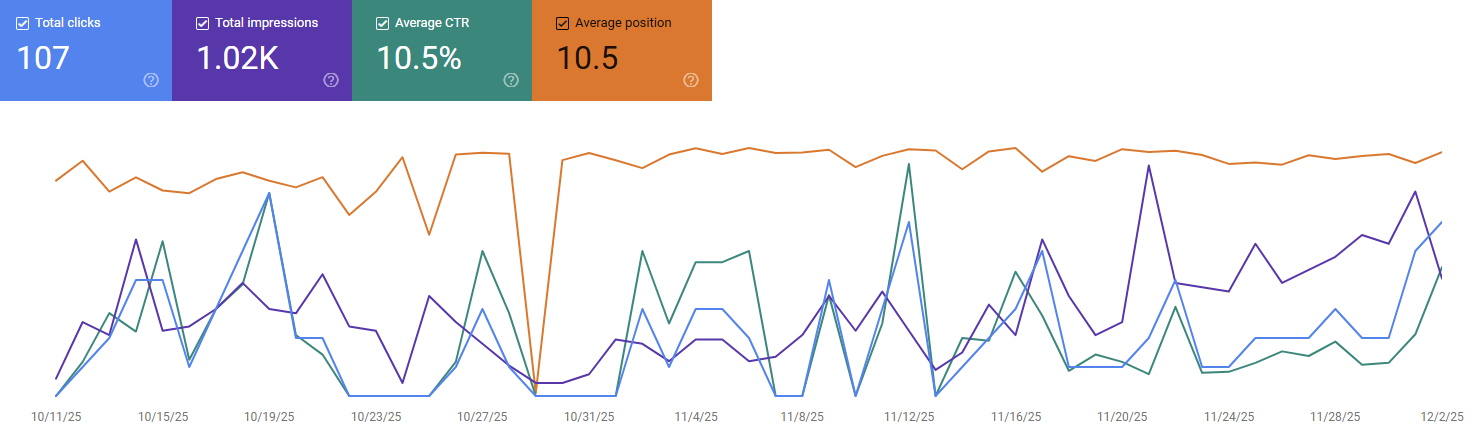The height and width of the screenshot is (433, 1484).
Task: Click the 11/20/25 date label
Action: (x=1122, y=416)
